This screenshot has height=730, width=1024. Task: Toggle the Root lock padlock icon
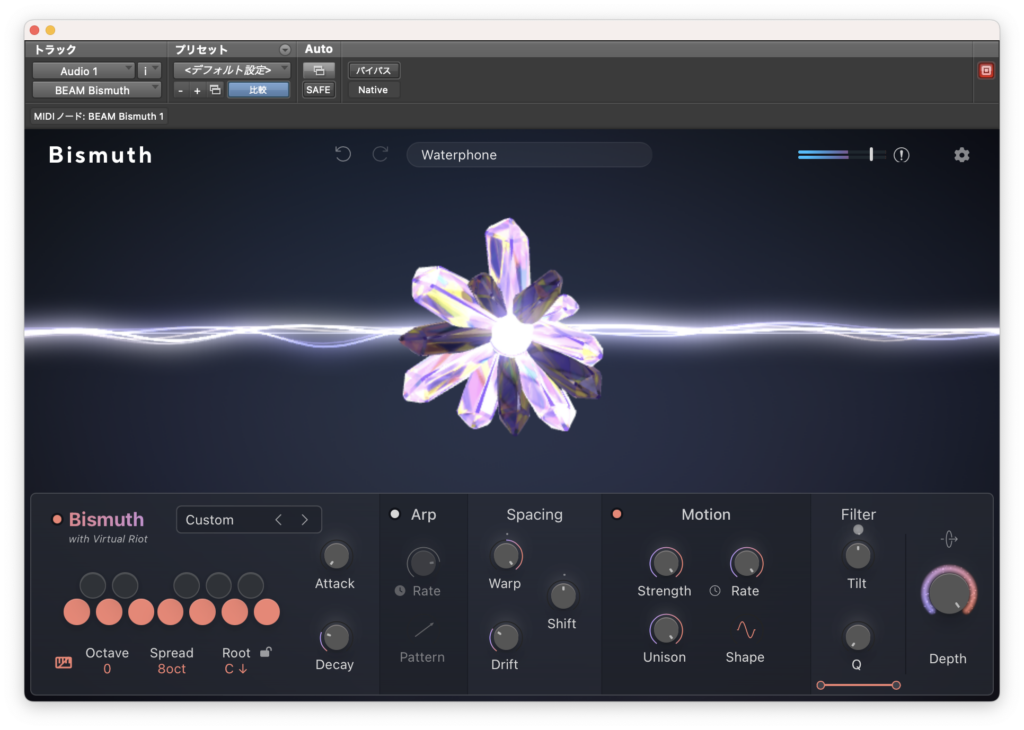coord(266,652)
